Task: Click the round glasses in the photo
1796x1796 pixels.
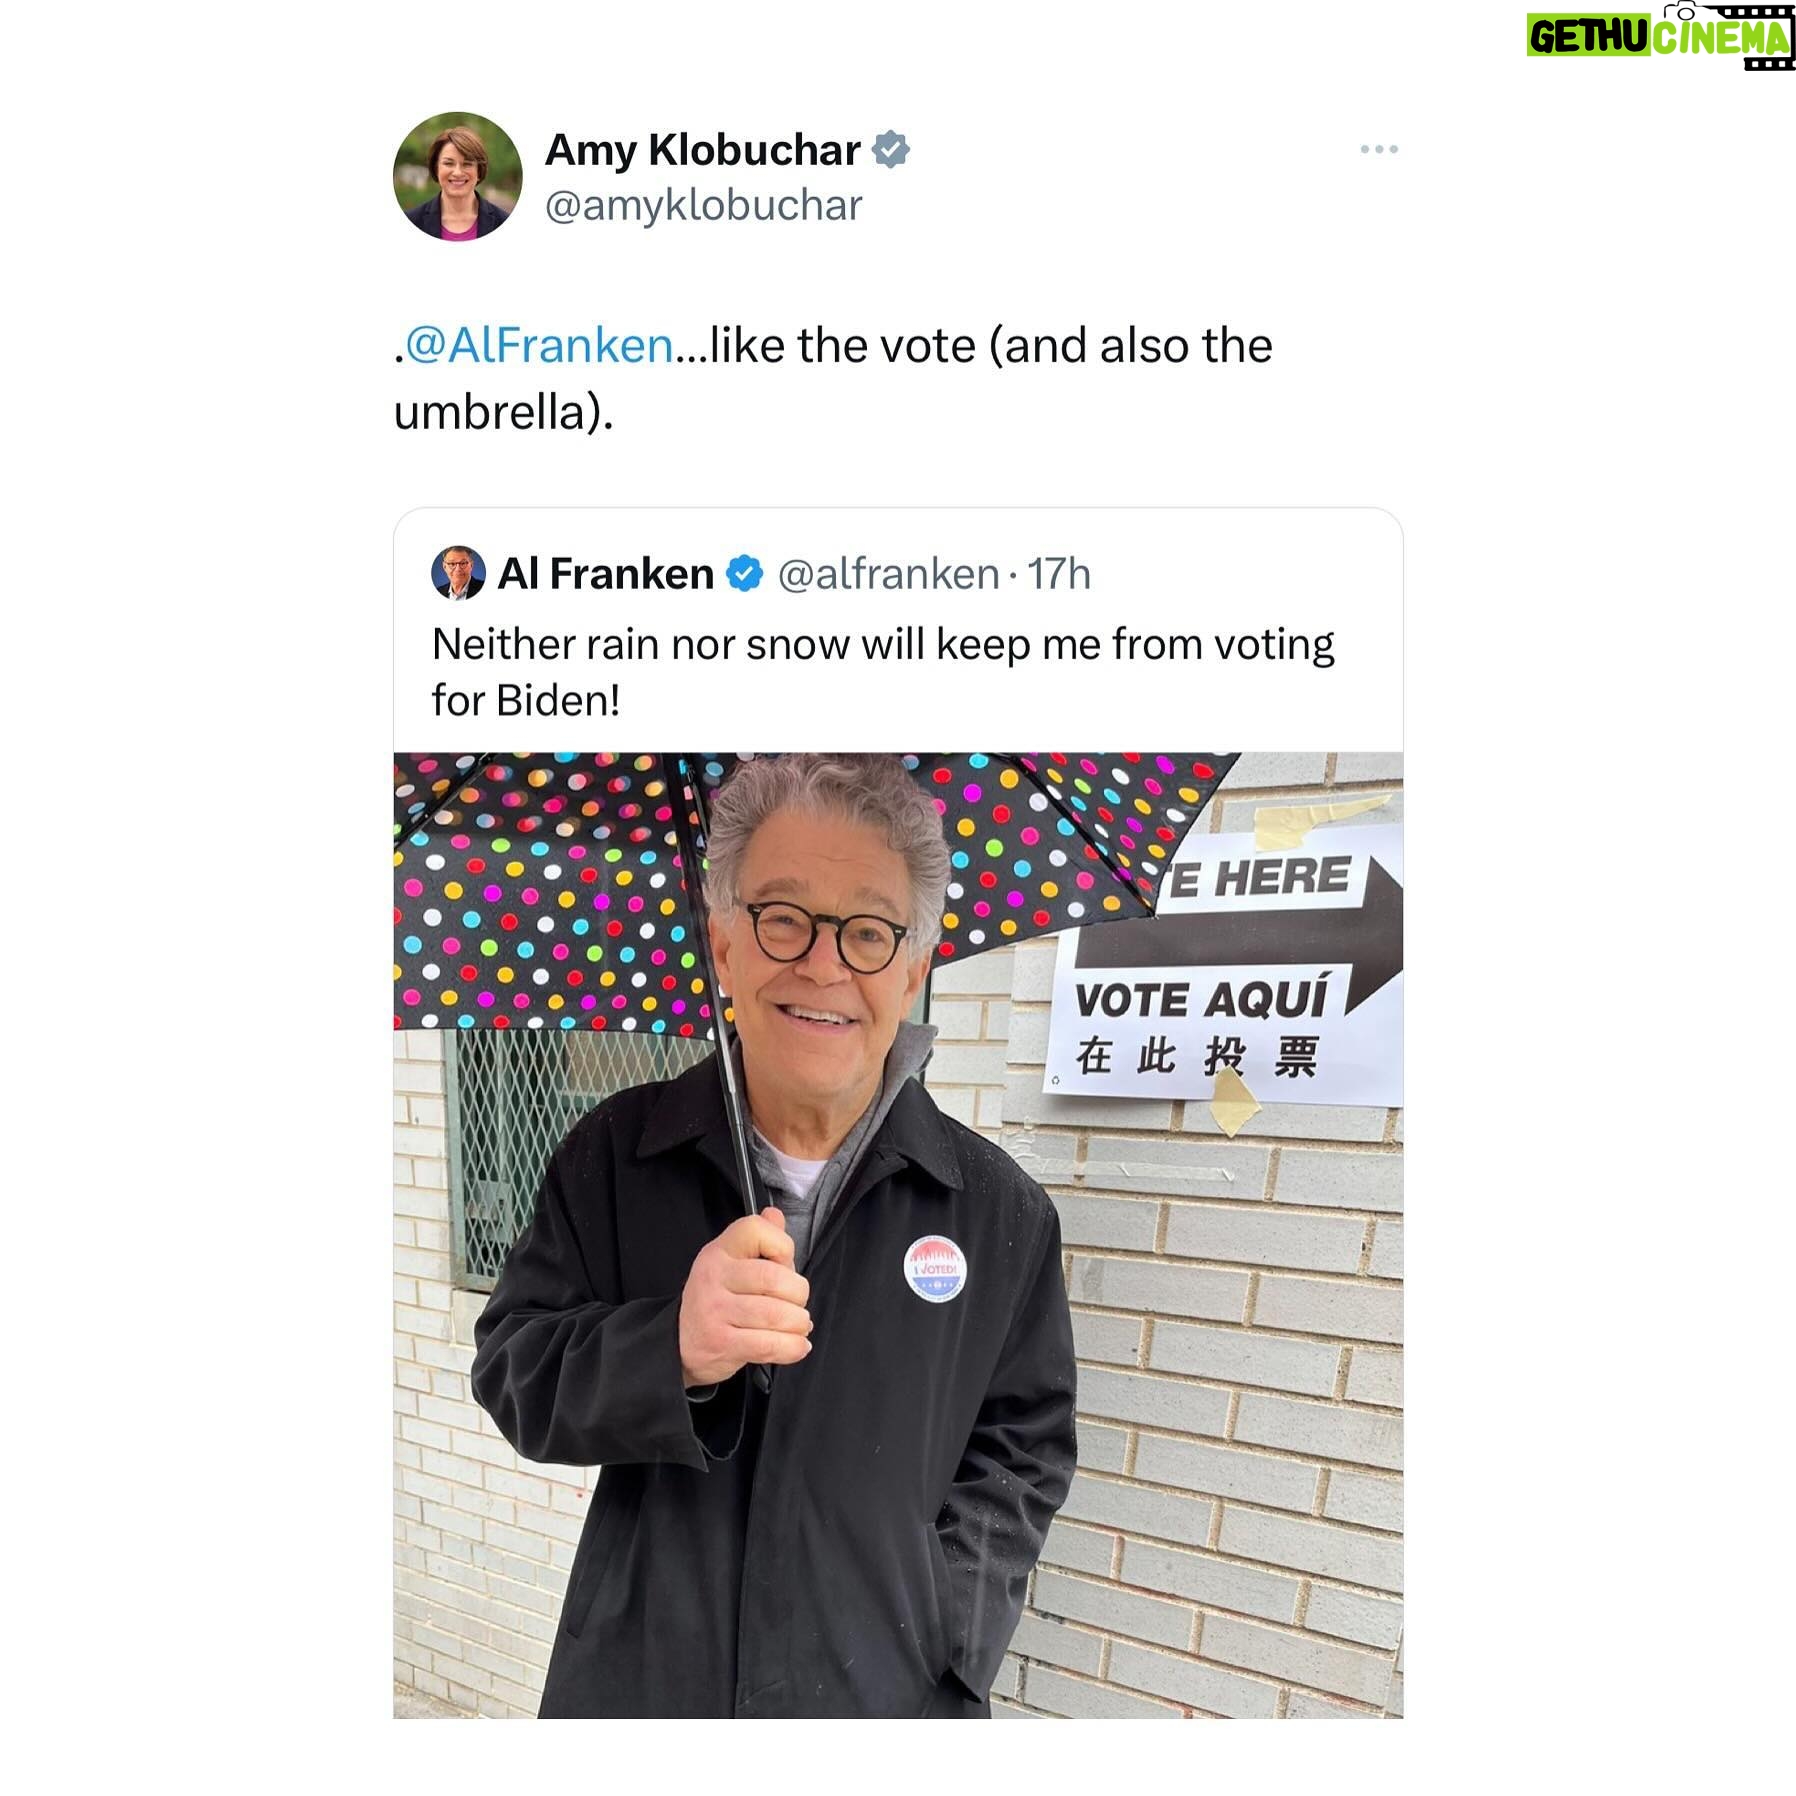Action: click(x=826, y=934)
